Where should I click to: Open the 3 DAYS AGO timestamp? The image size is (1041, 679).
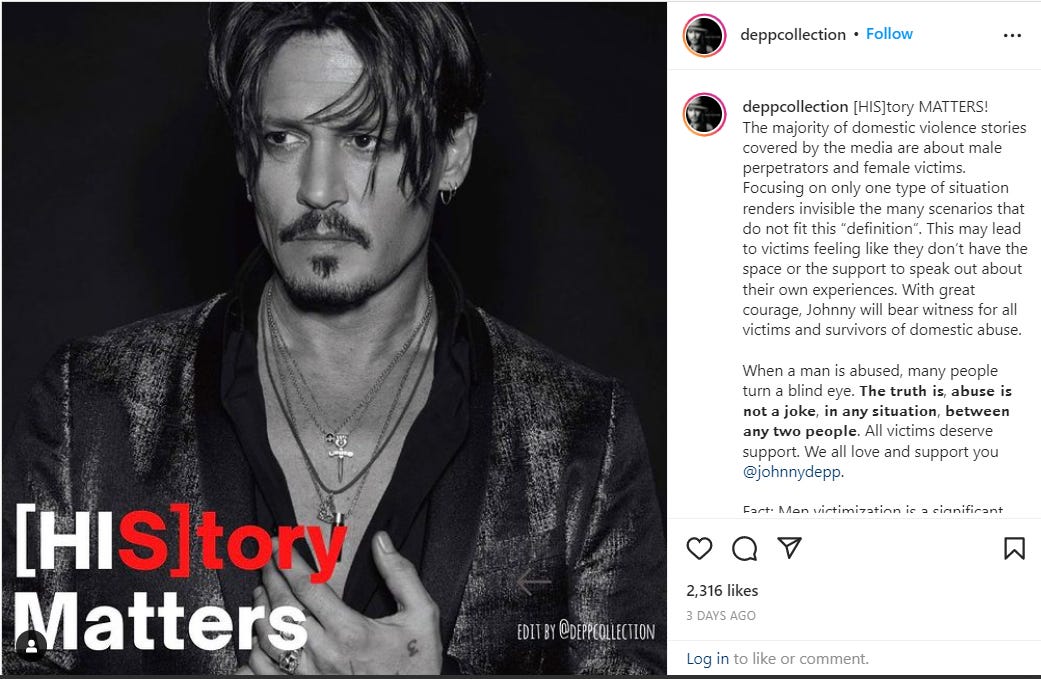720,615
